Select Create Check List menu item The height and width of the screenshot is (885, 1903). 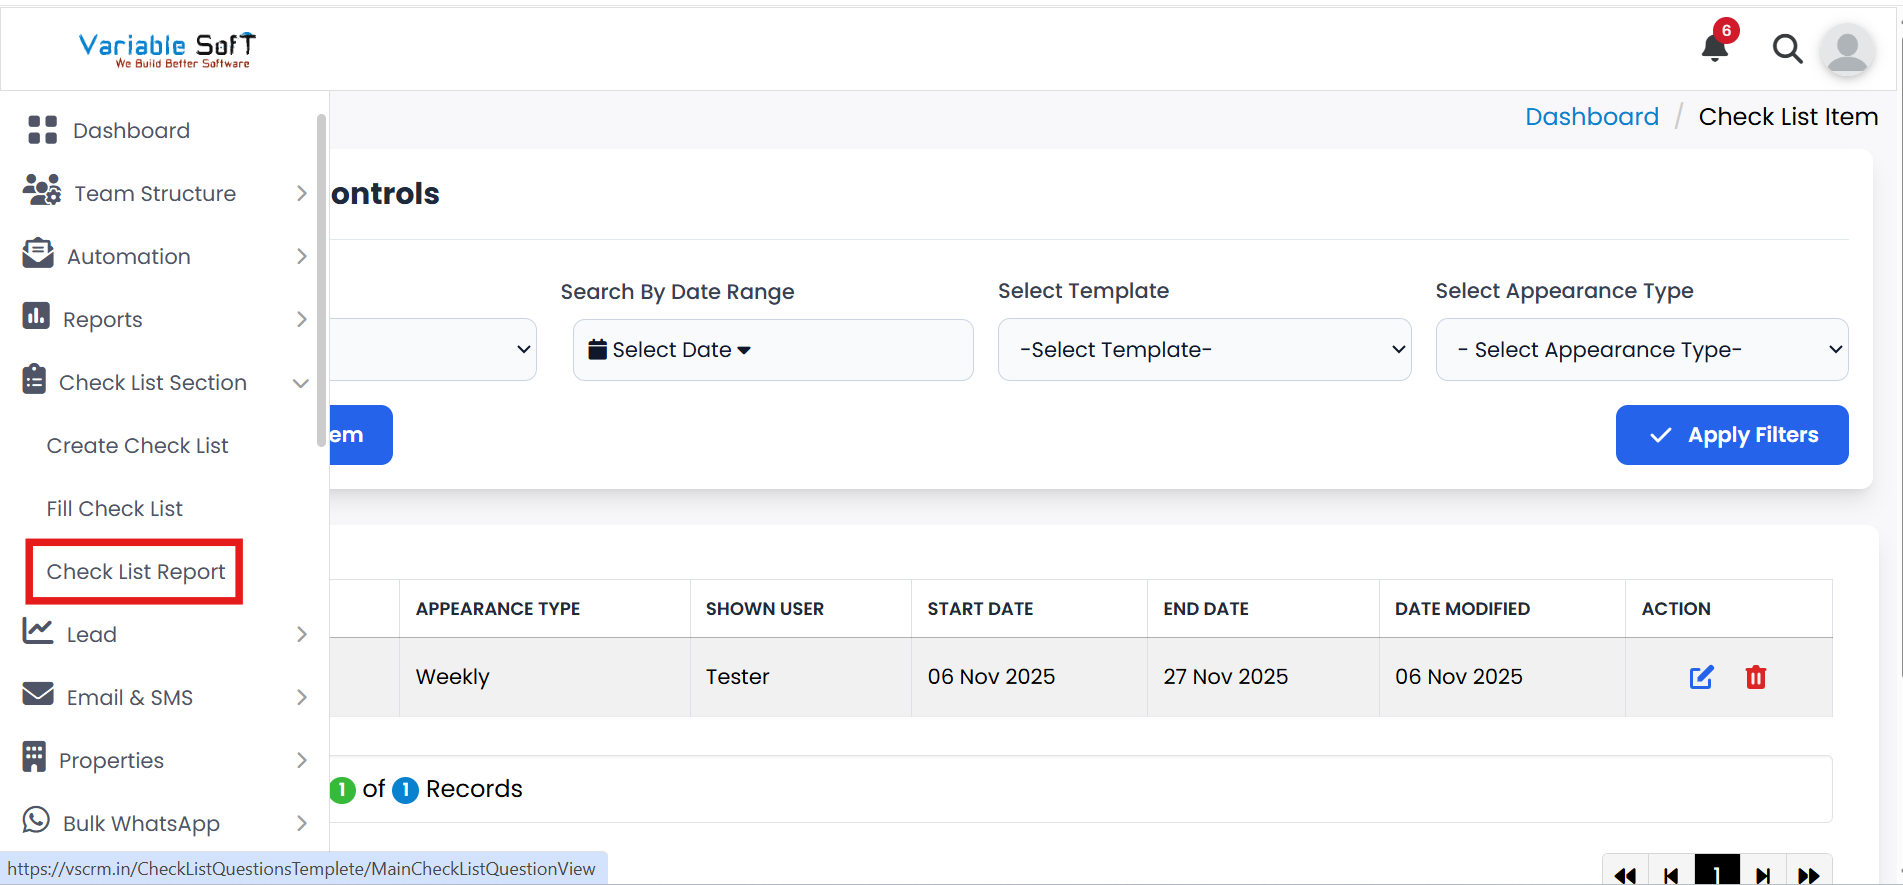point(137,446)
